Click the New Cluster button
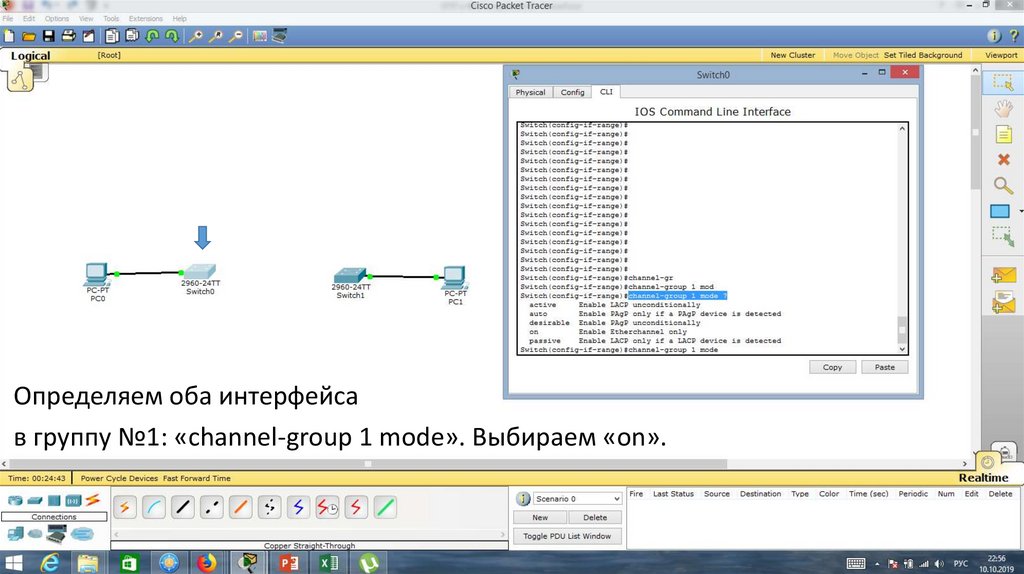Image resolution: width=1024 pixels, height=574 pixels. coord(792,55)
